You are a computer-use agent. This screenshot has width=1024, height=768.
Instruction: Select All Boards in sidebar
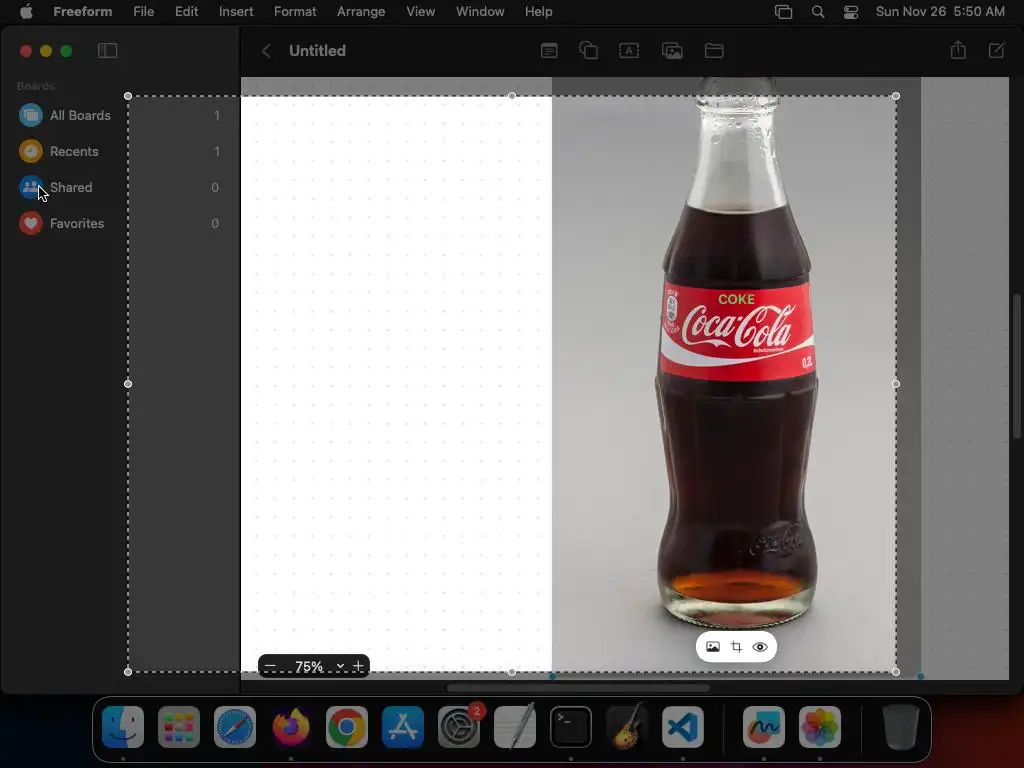pos(120,116)
